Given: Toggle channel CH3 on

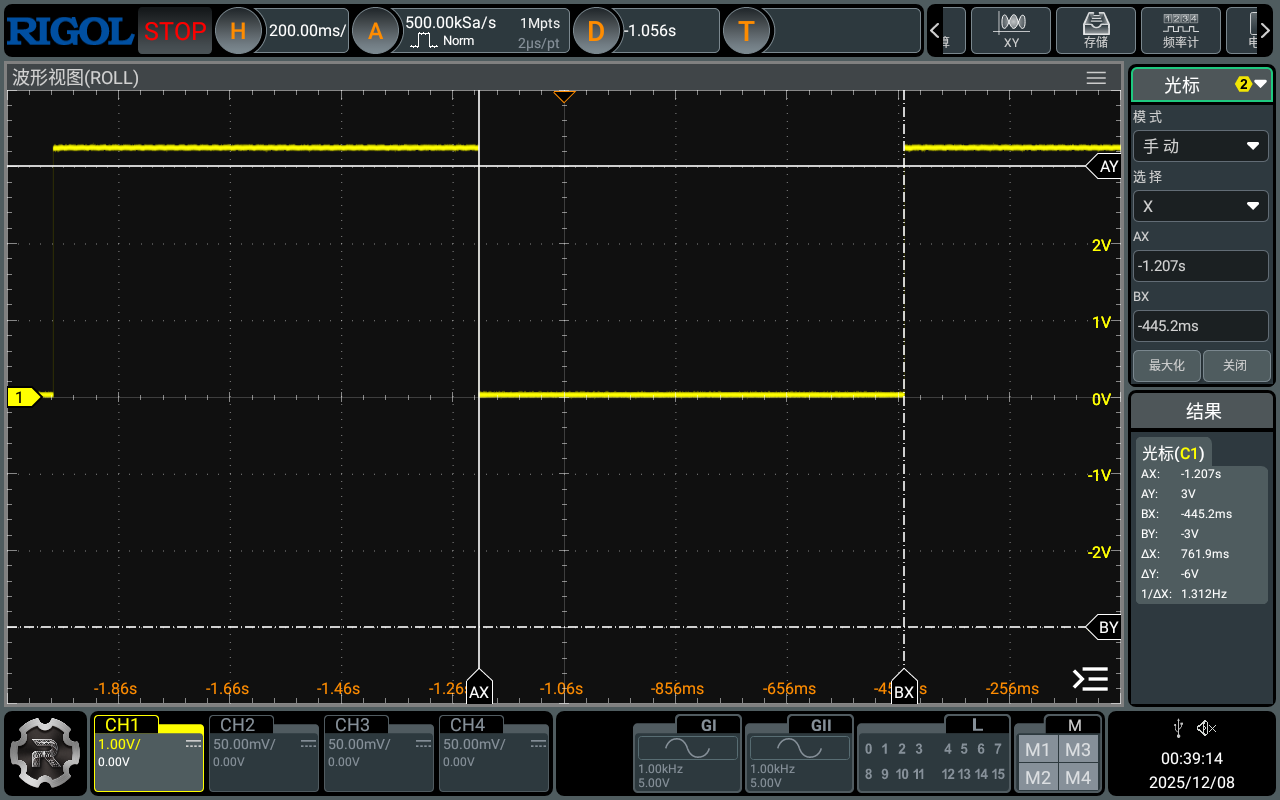Looking at the screenshot, I should pyautogui.click(x=379, y=752).
